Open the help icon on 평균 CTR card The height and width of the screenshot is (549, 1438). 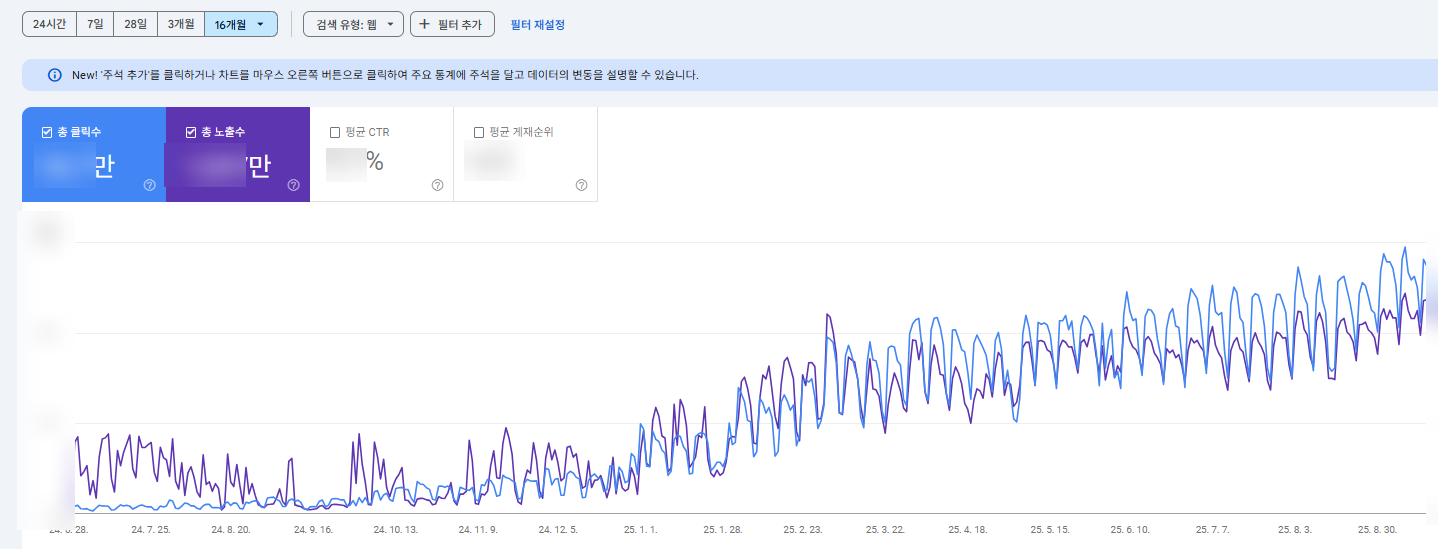pyautogui.click(x=438, y=185)
